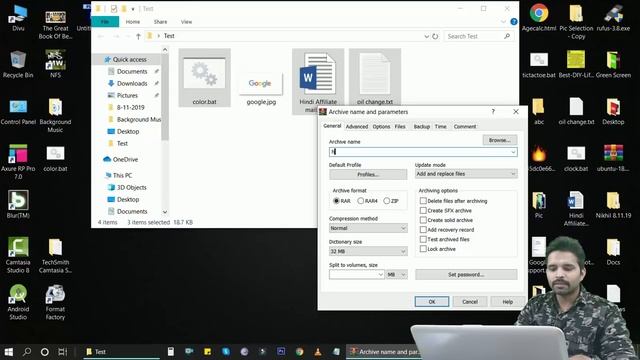Screen dimensions: 640x360
Task: Open the NFS desktop shortcut
Action: (x=55, y=64)
